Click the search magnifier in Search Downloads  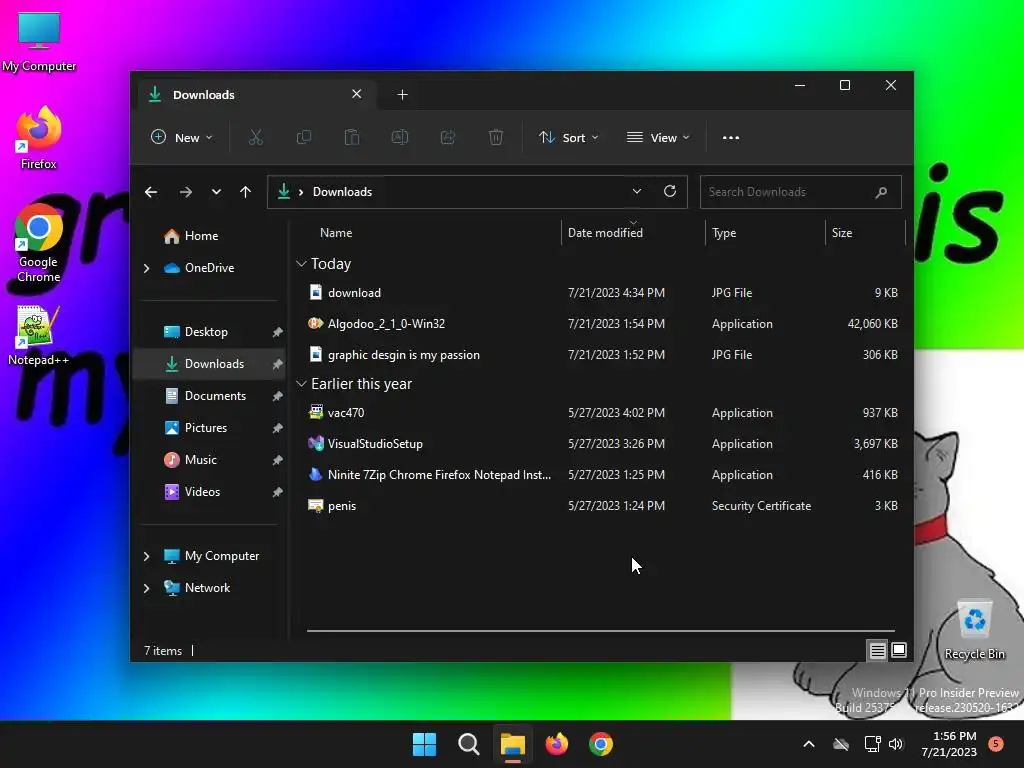pos(881,192)
